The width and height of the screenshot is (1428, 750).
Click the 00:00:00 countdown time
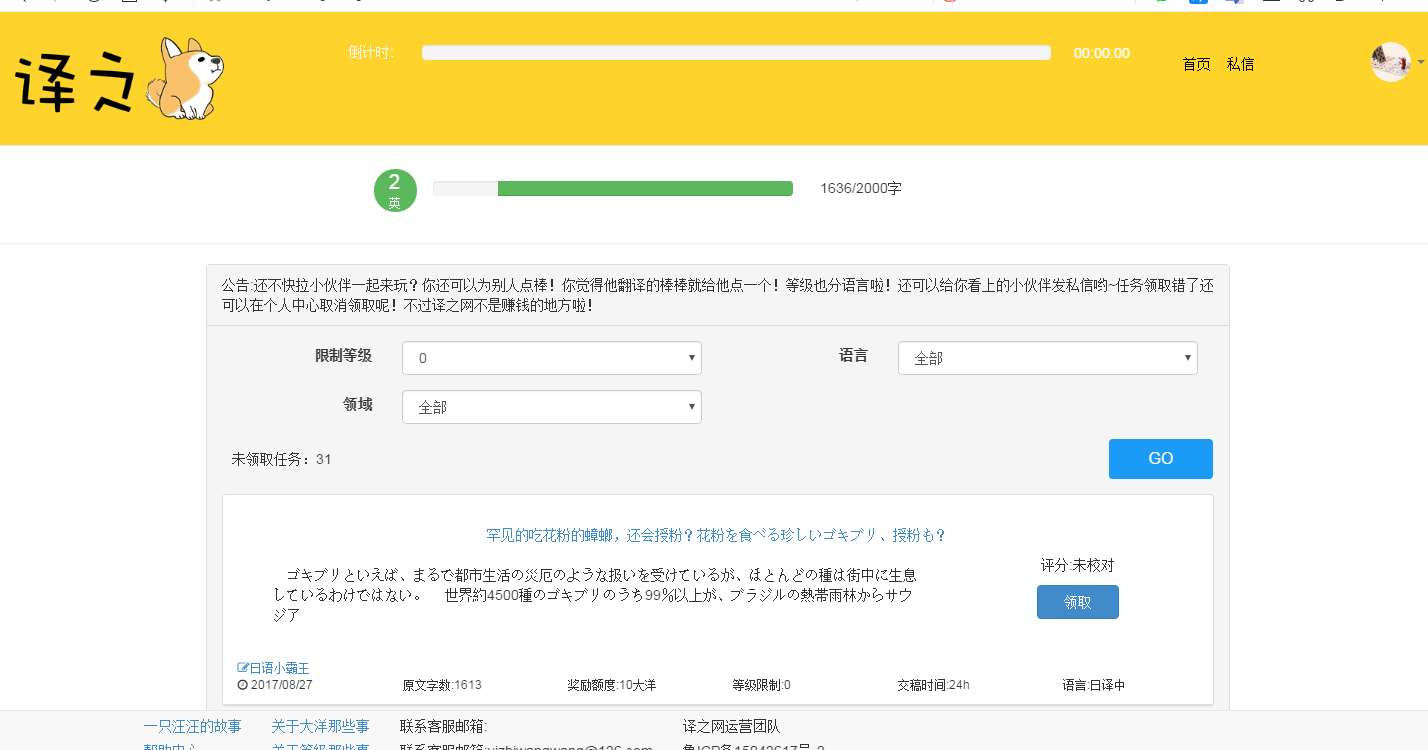click(x=1102, y=53)
